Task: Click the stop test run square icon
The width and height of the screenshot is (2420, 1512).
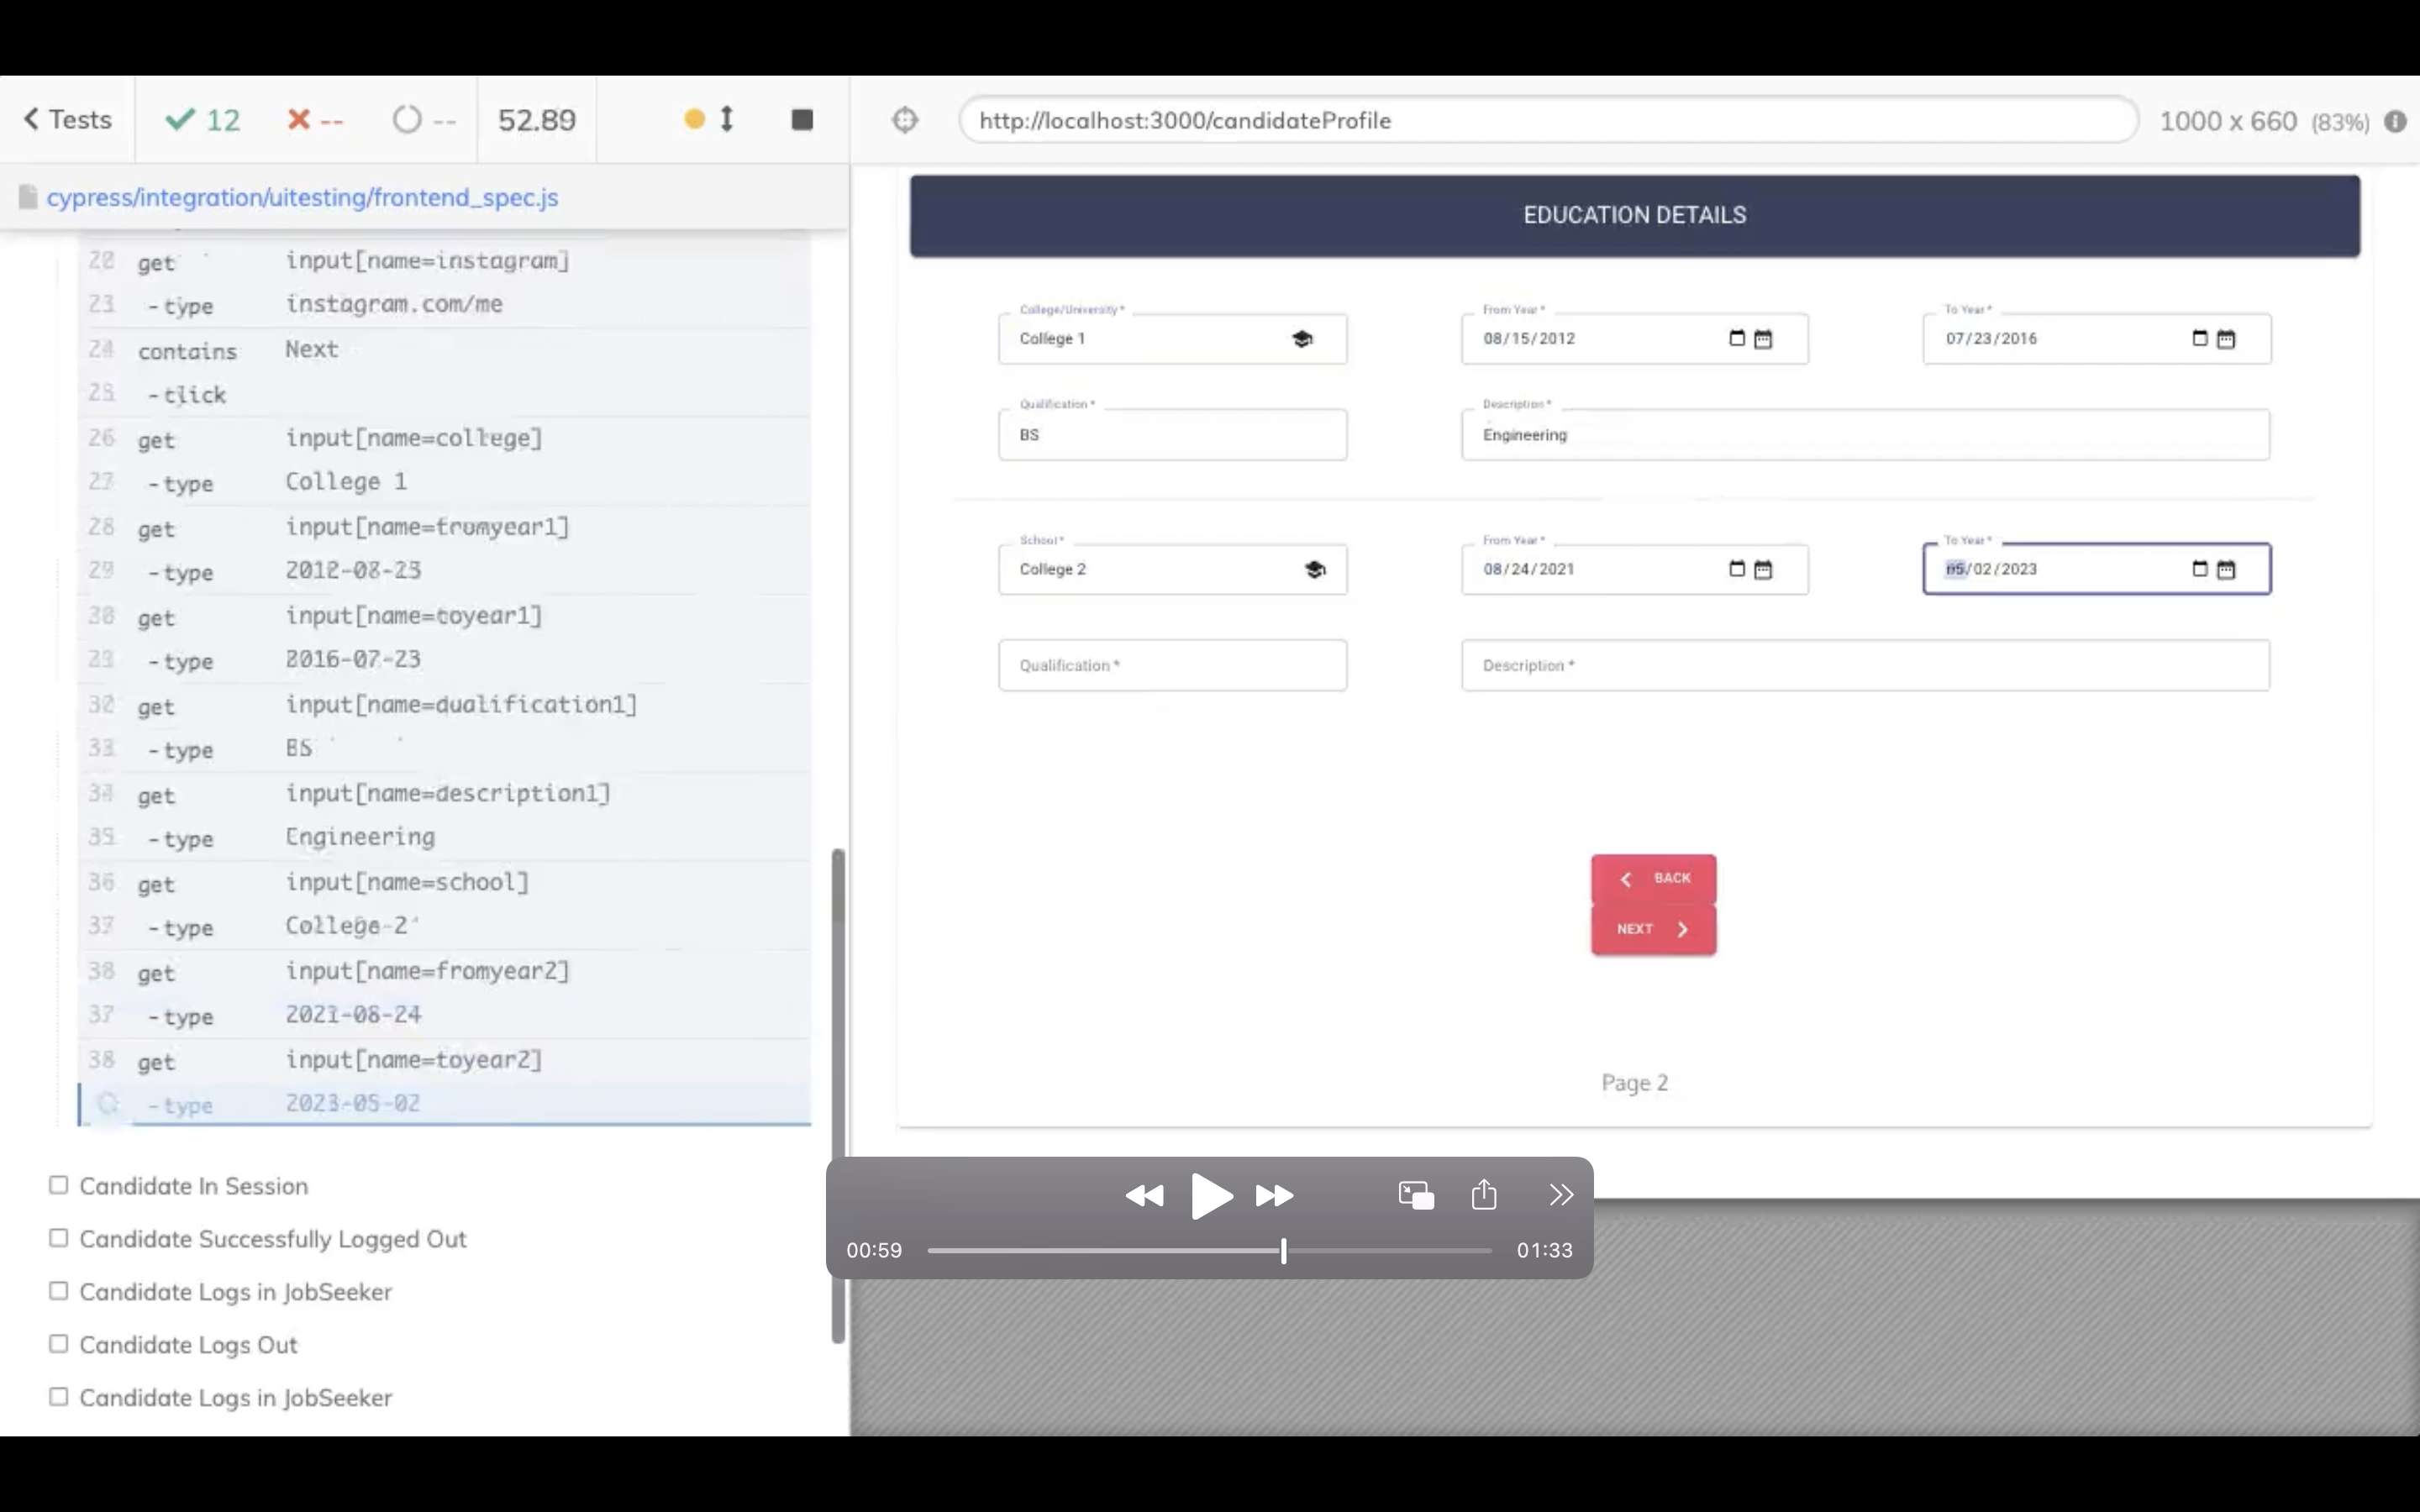Action: (x=801, y=120)
